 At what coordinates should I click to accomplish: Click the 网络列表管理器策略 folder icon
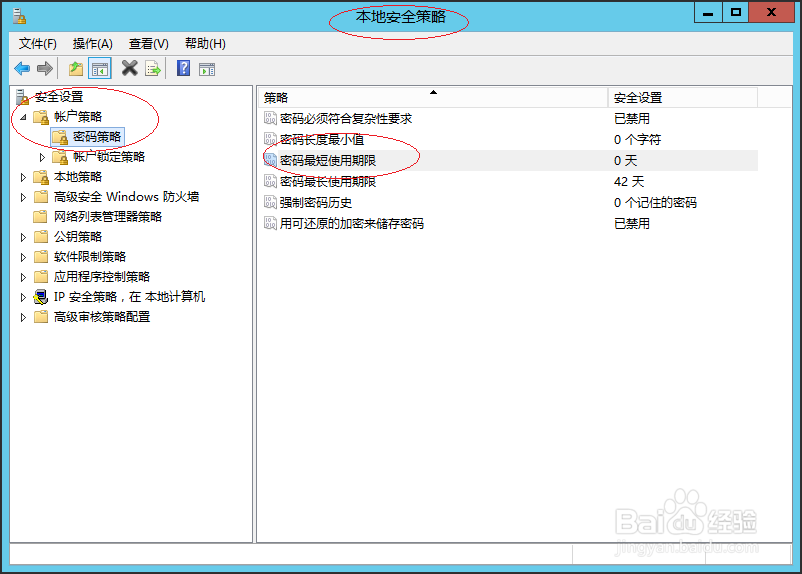pos(40,217)
